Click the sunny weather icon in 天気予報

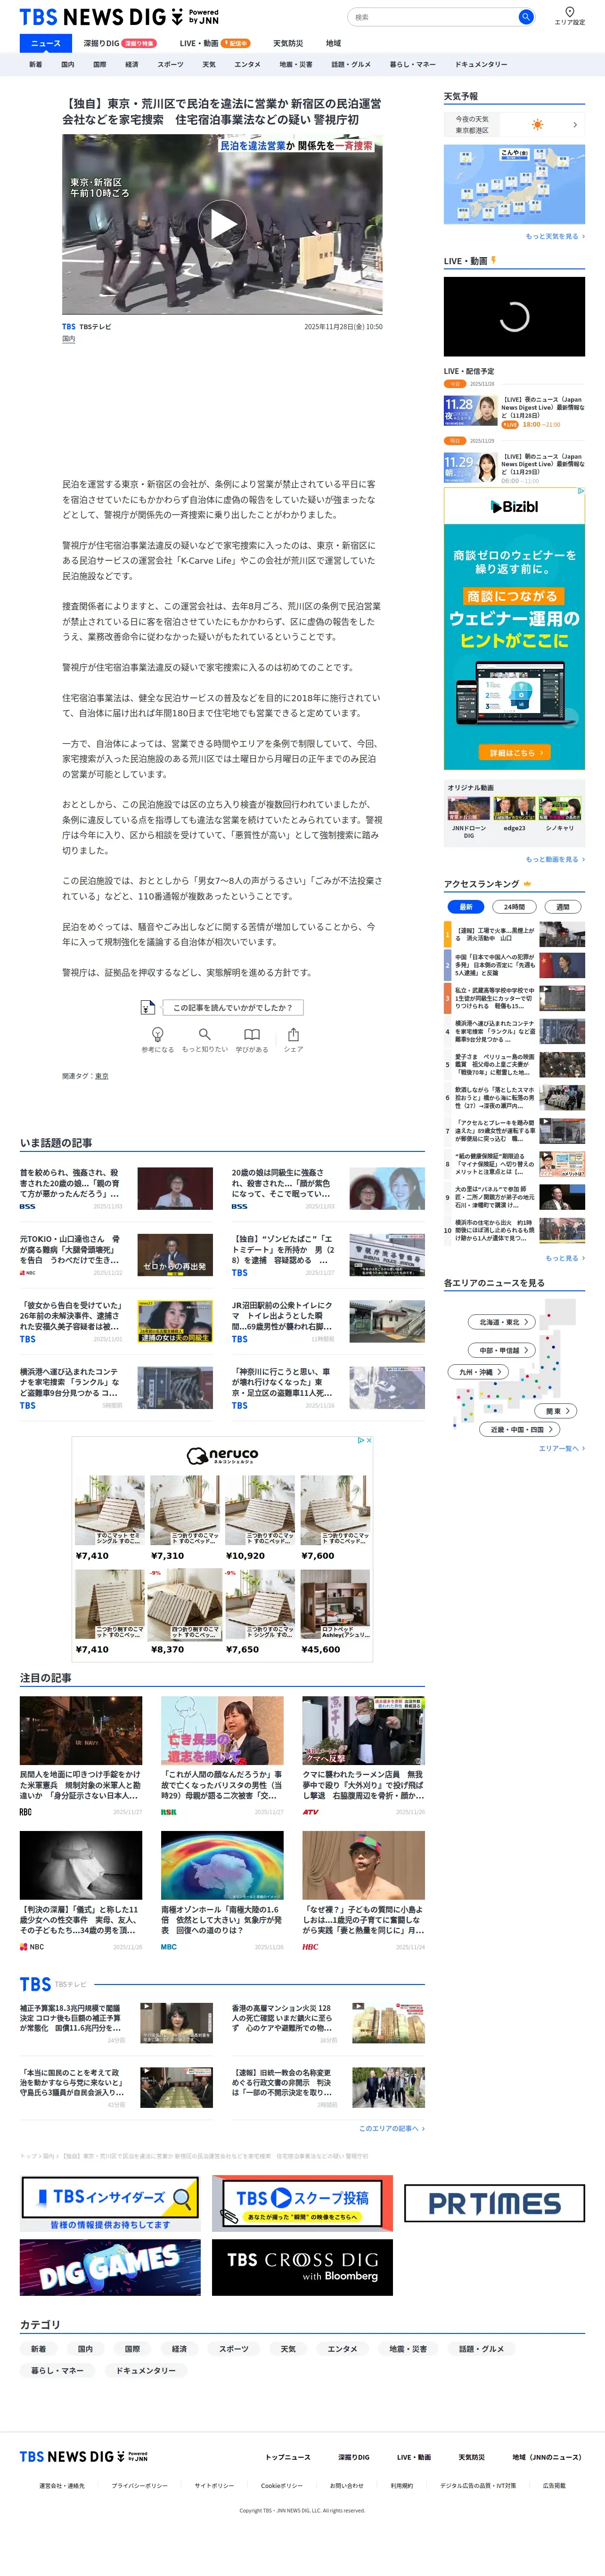point(538,125)
